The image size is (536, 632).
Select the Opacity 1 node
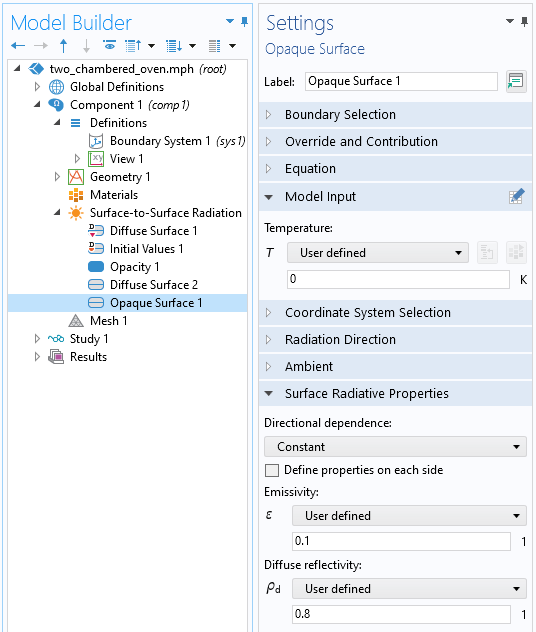click(x=134, y=267)
